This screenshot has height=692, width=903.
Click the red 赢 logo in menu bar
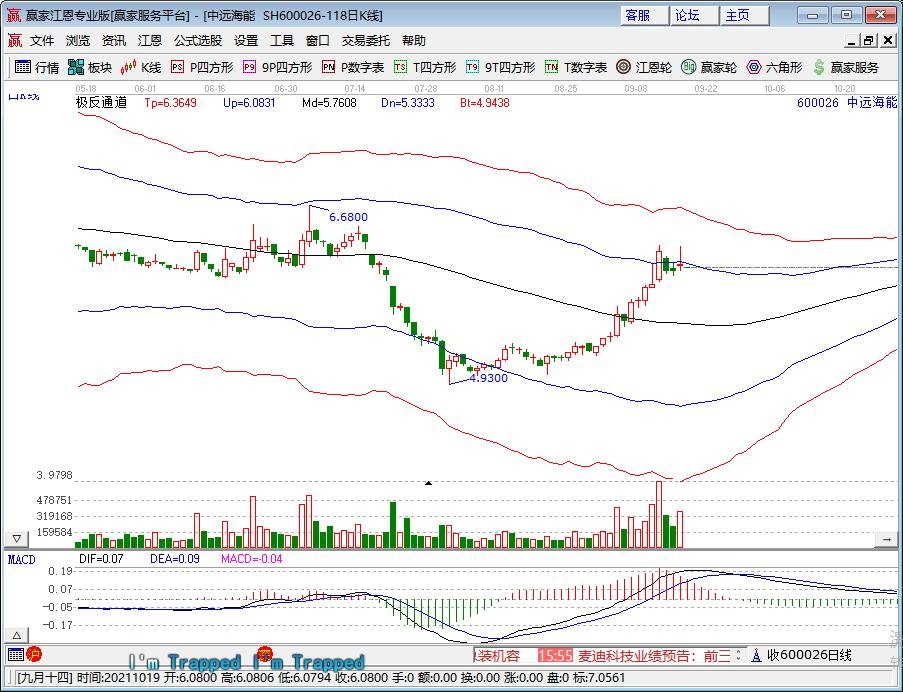coord(14,40)
